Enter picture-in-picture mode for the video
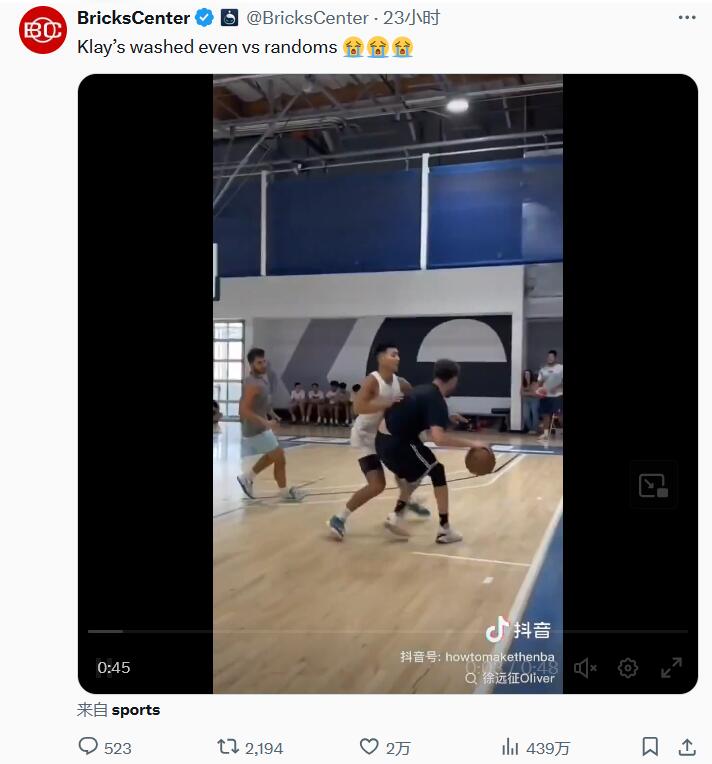This screenshot has width=712, height=764. click(653, 486)
